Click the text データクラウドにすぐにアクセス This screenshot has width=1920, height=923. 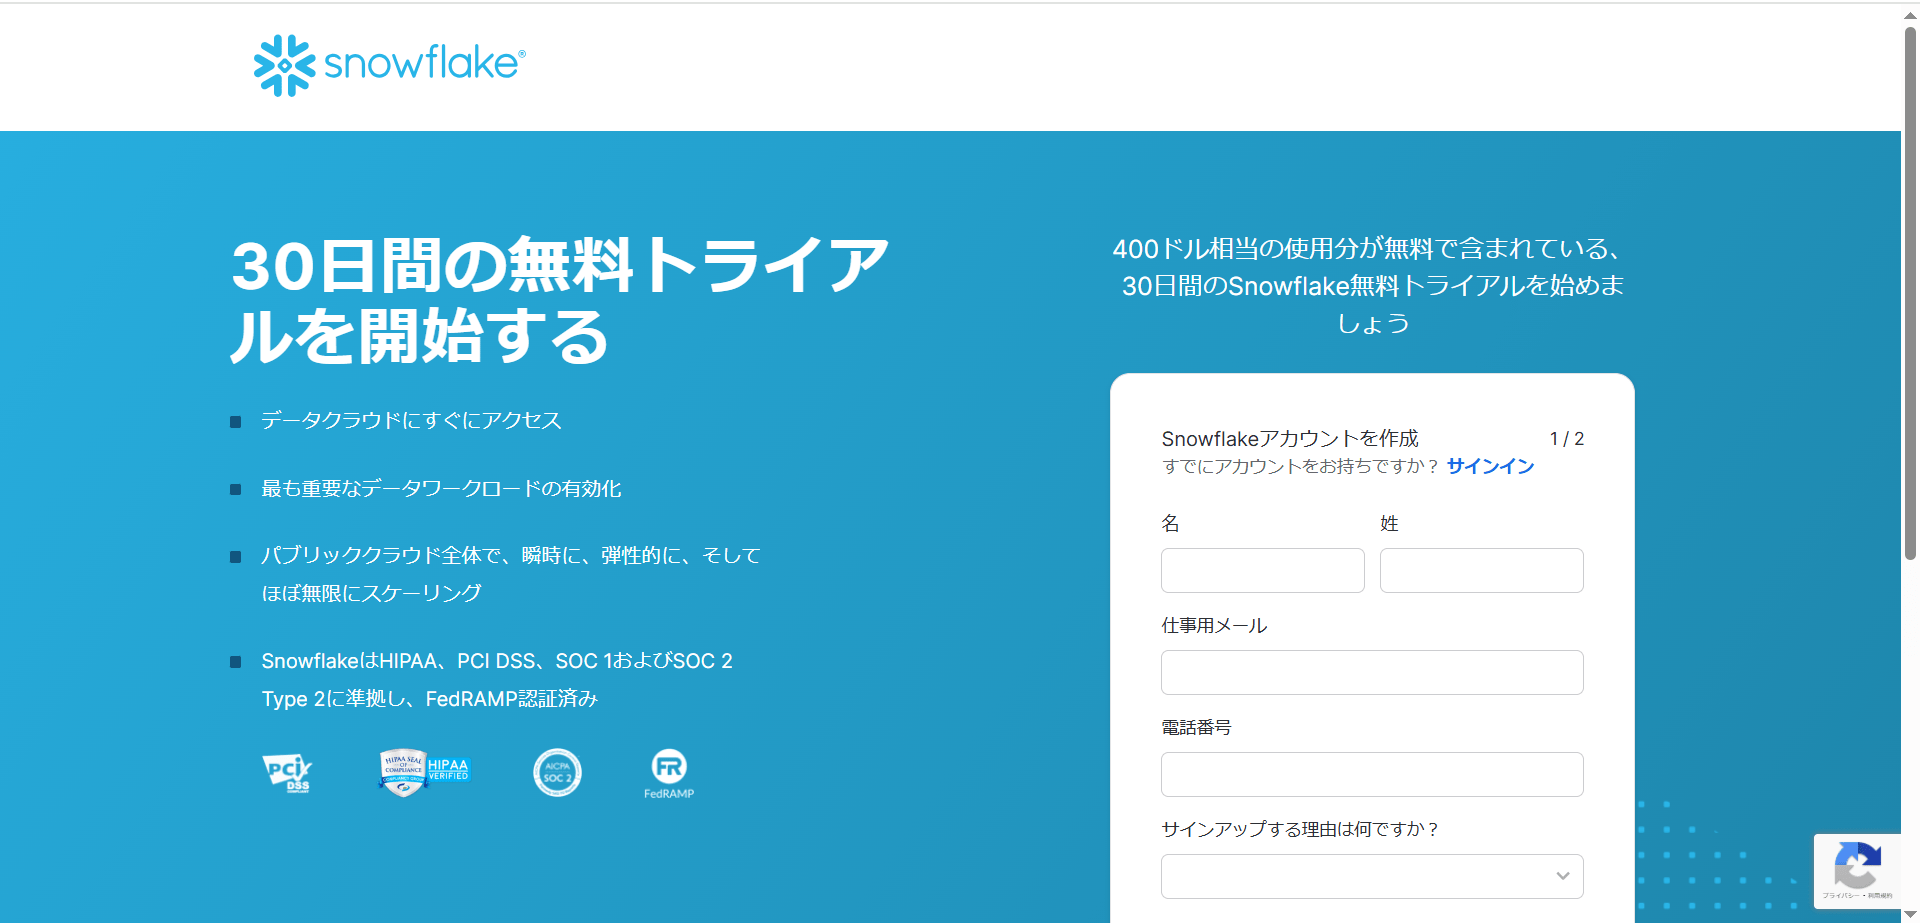(x=411, y=421)
